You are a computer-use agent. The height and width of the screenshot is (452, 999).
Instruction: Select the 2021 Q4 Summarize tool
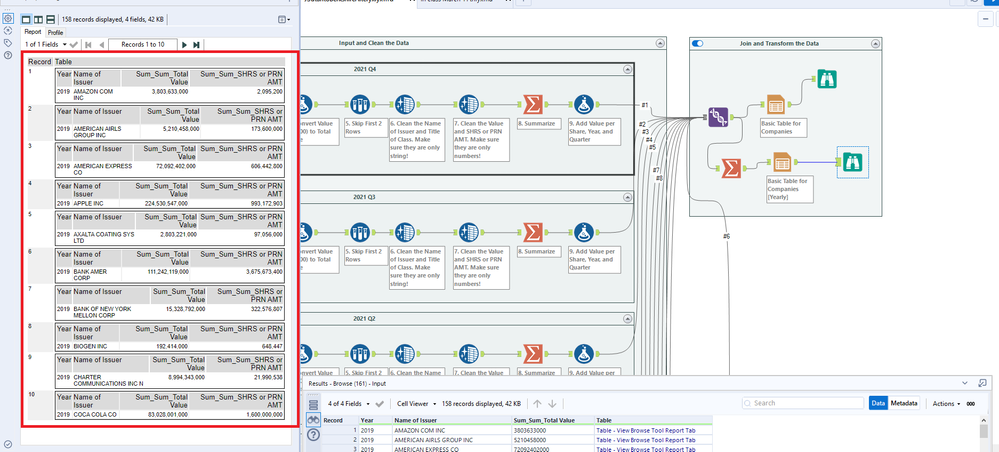pos(532,106)
